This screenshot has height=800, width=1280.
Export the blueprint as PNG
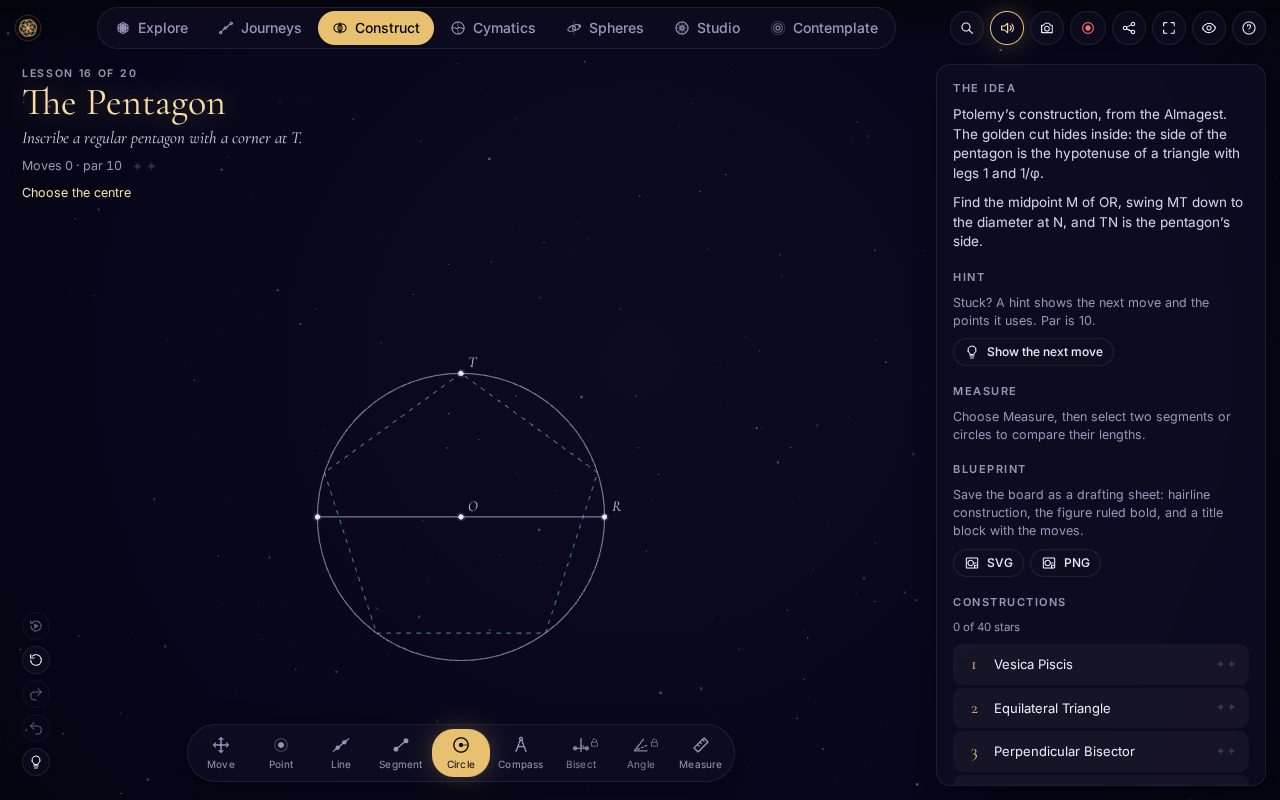[1065, 563]
